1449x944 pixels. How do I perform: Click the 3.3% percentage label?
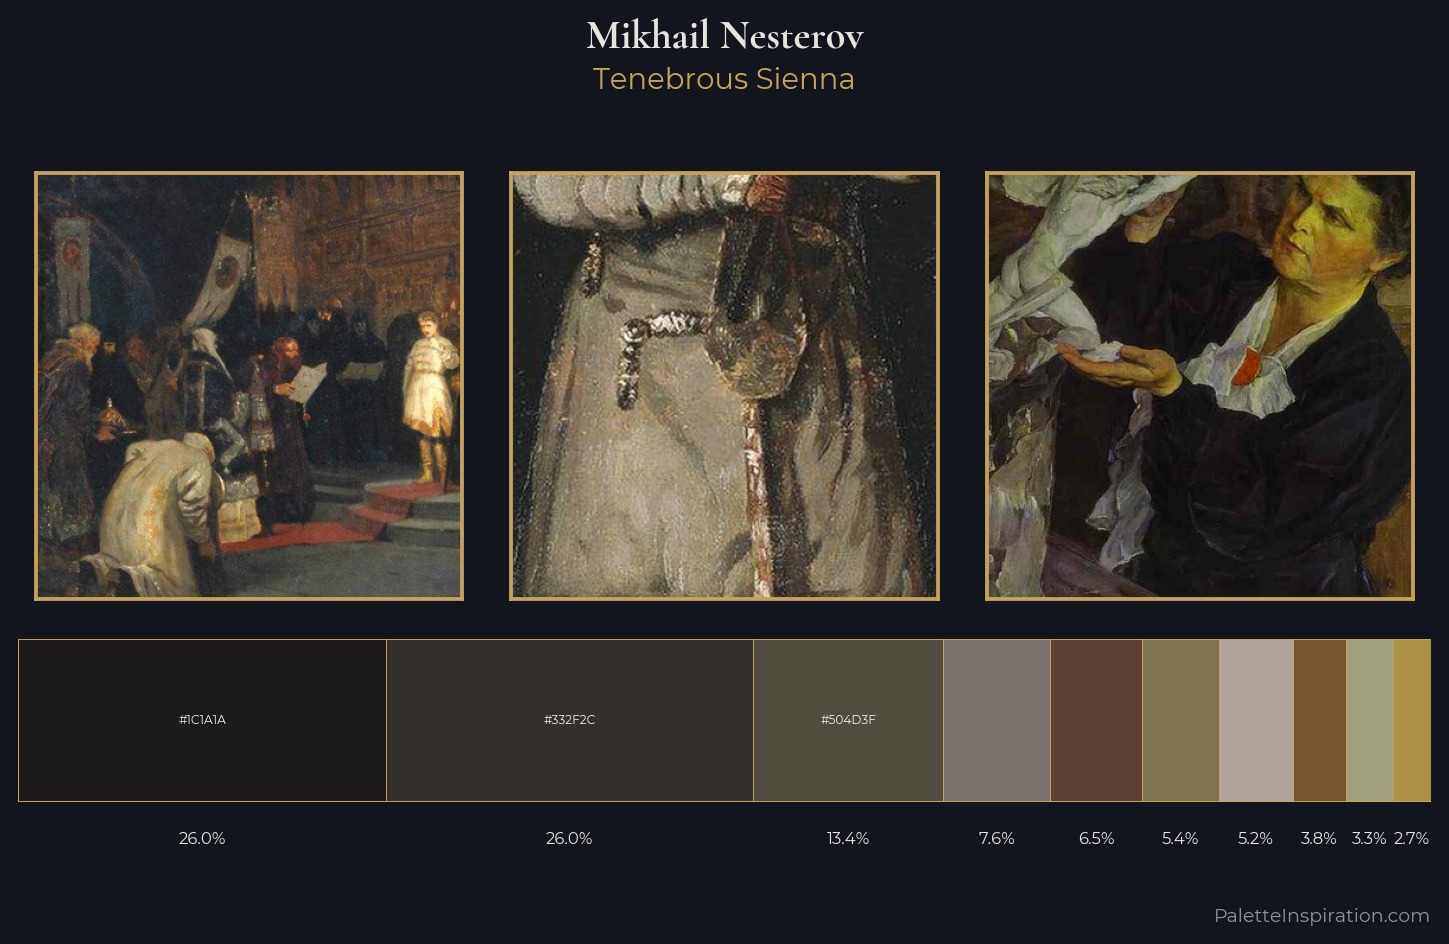(x=1369, y=838)
